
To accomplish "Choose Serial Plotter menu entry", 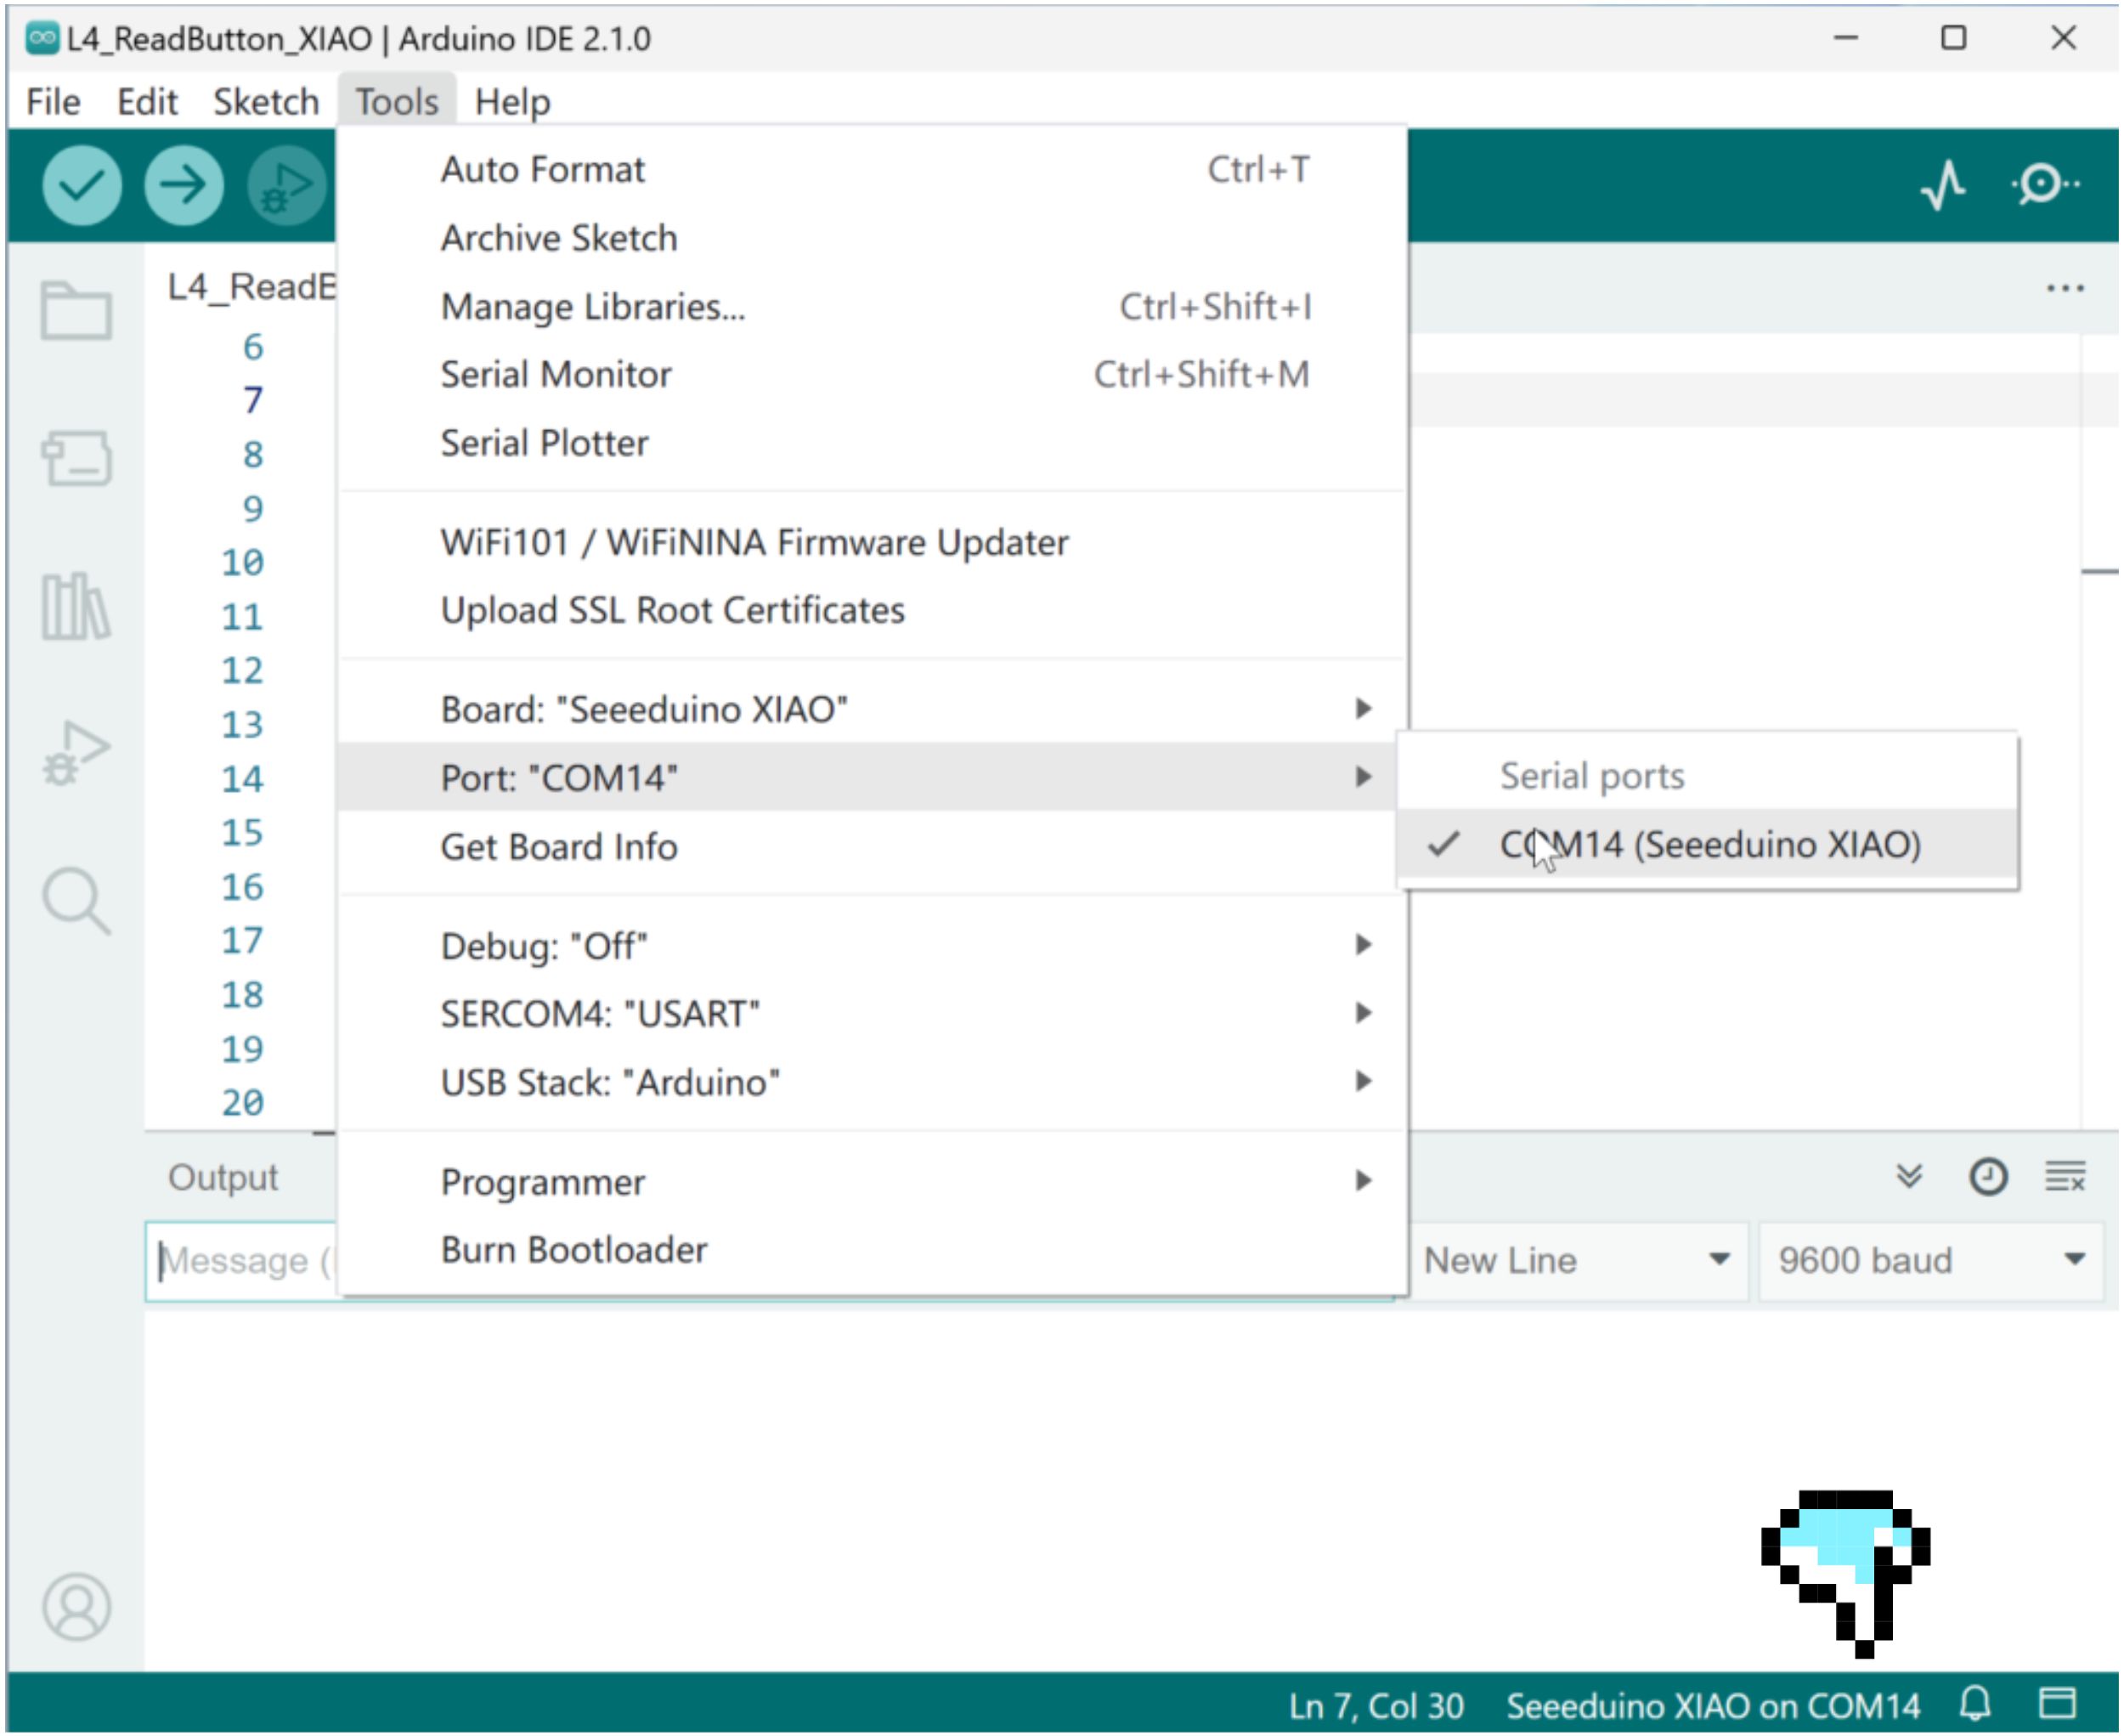I will (872, 443).
